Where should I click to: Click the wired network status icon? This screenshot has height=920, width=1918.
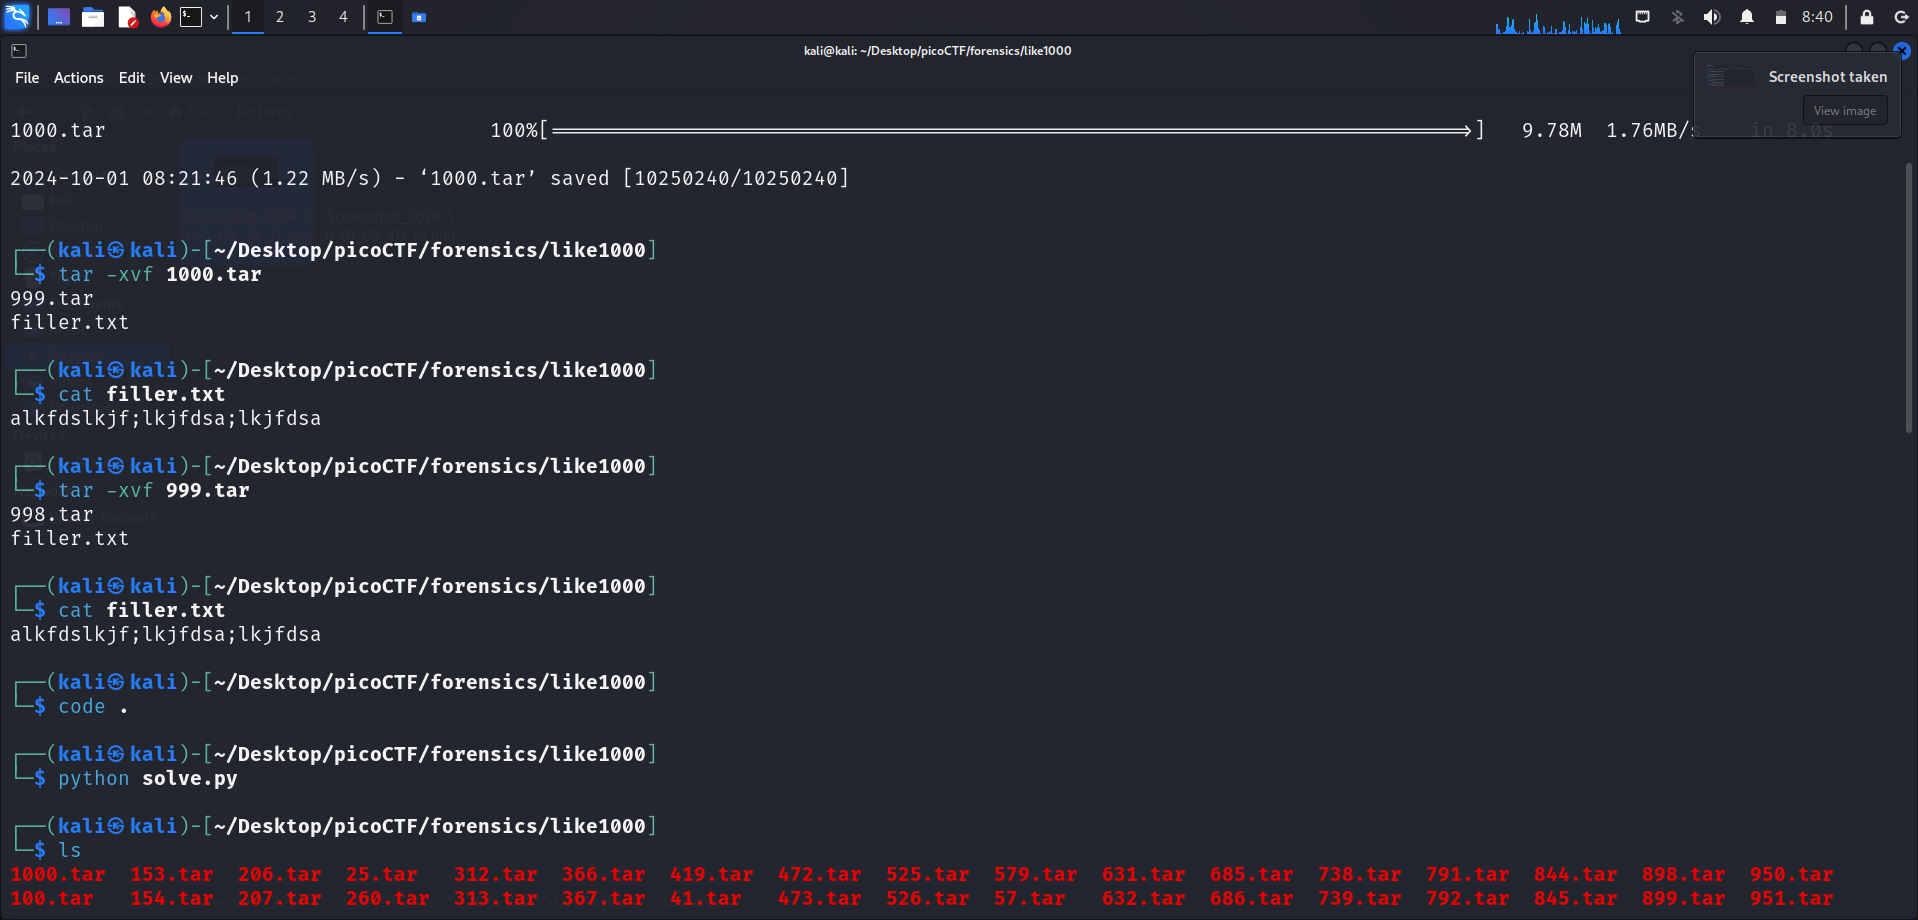pyautogui.click(x=1642, y=17)
